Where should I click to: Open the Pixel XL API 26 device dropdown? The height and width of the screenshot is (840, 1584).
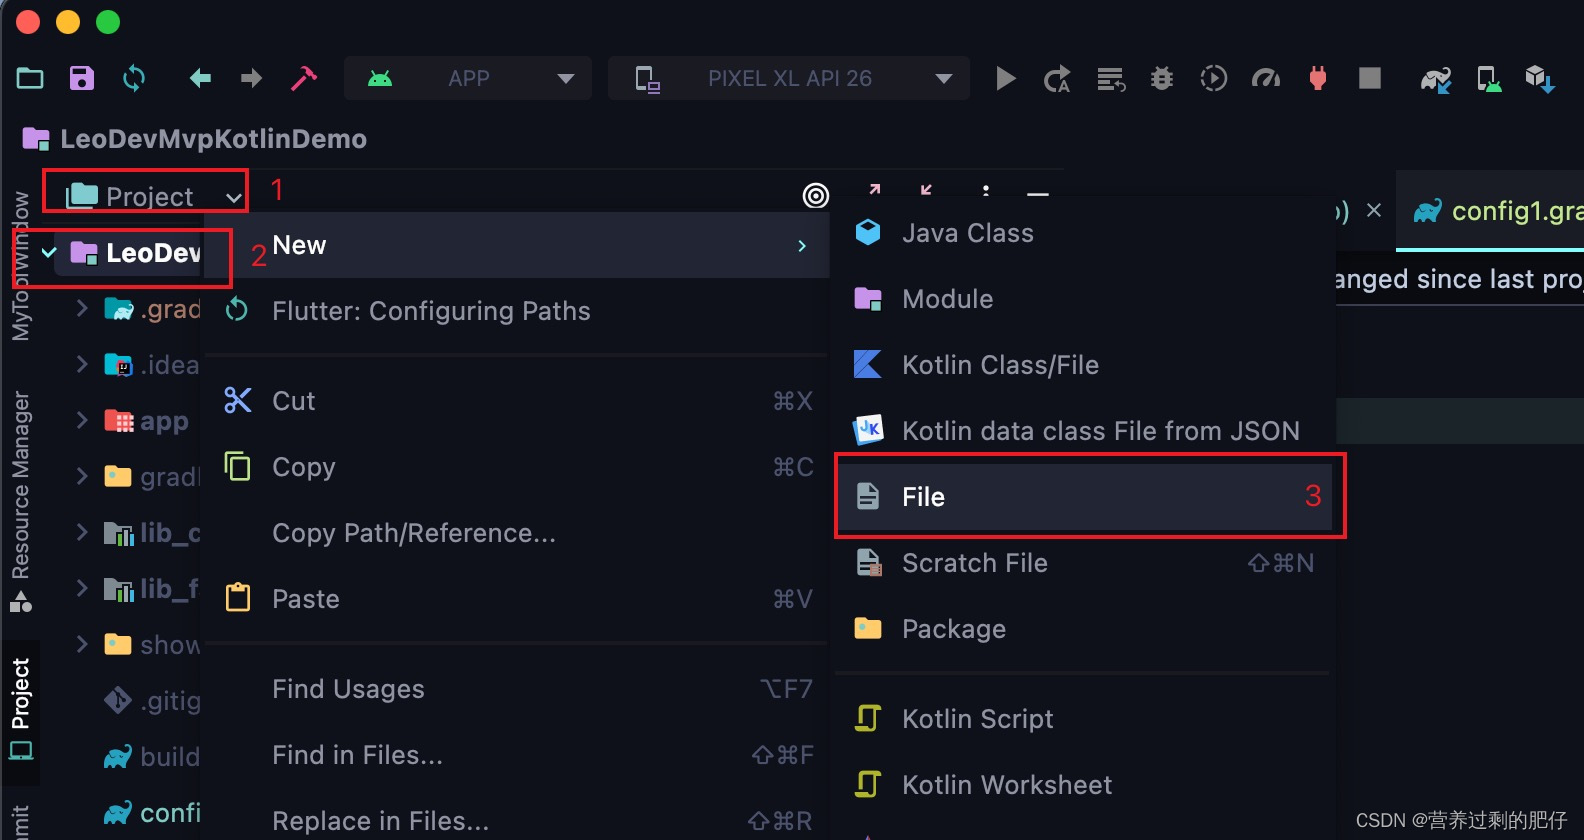[x=789, y=78]
